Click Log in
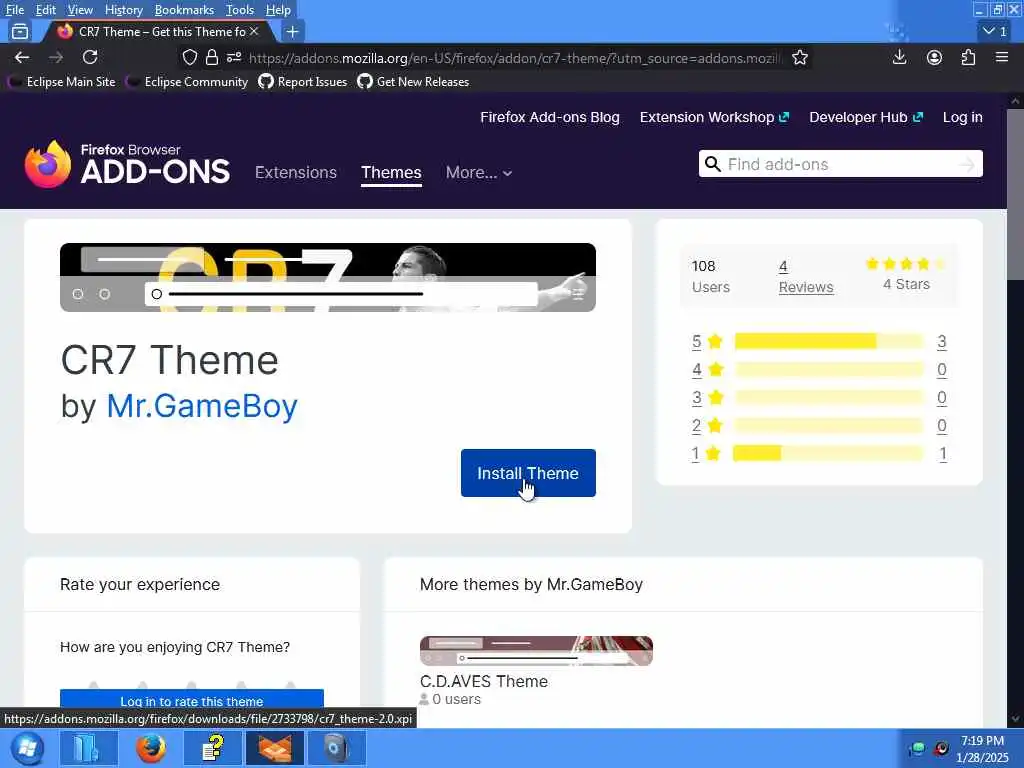The width and height of the screenshot is (1024, 768). click(x=963, y=118)
